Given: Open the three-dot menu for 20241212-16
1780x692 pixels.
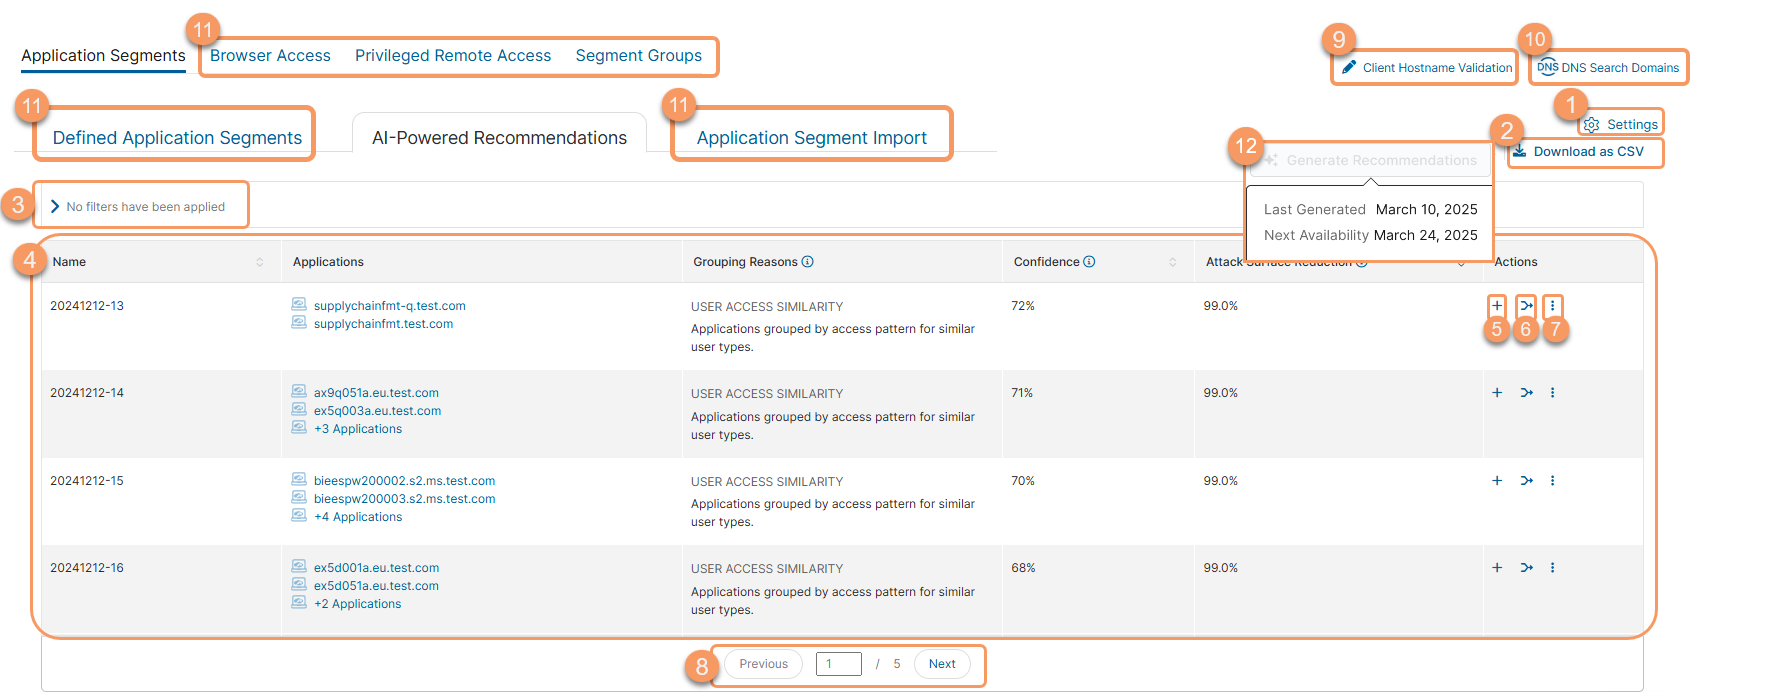Looking at the screenshot, I should click(1552, 568).
